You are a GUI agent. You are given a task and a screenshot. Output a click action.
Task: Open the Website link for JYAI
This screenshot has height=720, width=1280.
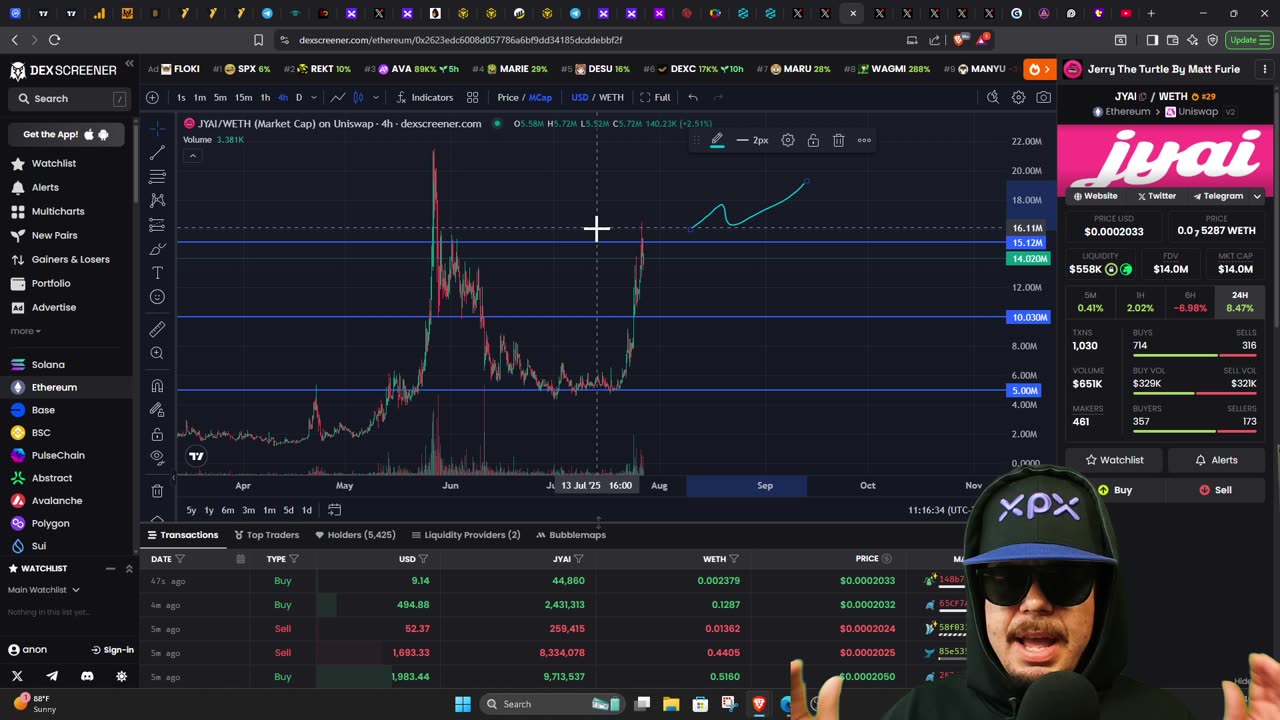click(x=1094, y=196)
